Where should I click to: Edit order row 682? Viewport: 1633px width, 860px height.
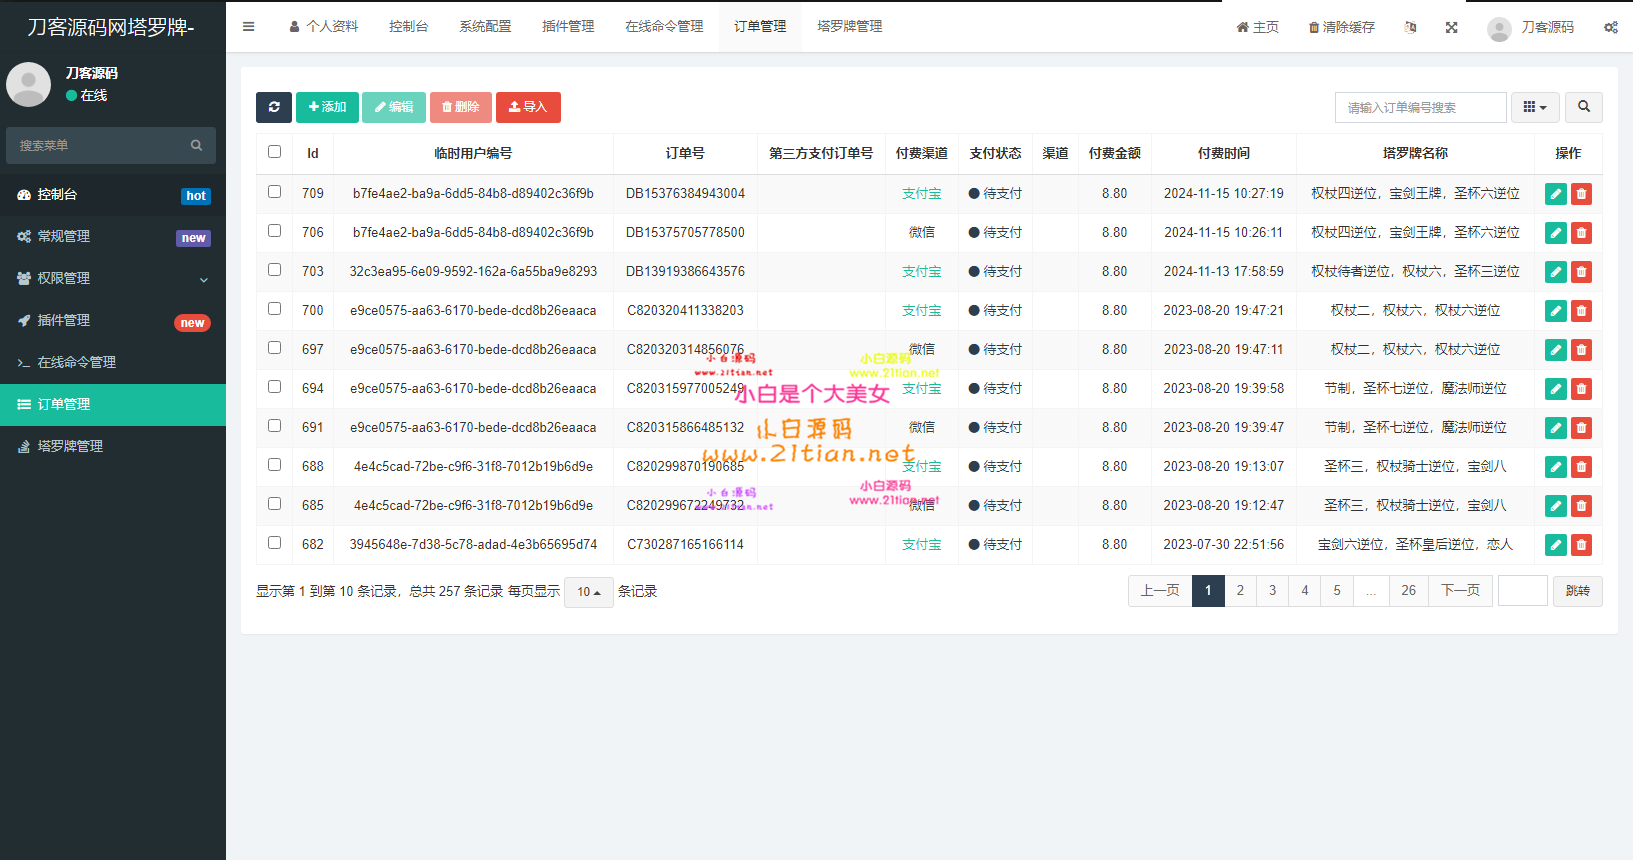1556,545
